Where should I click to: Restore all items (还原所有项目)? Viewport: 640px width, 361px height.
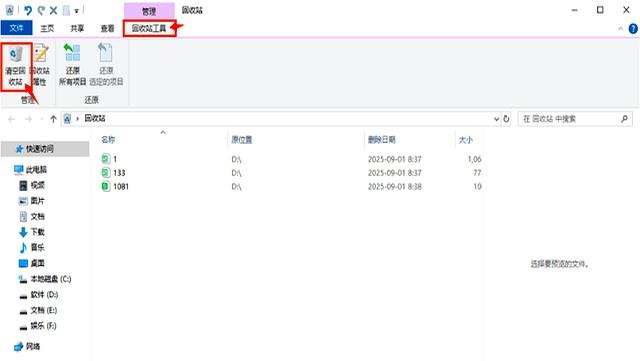point(72,65)
